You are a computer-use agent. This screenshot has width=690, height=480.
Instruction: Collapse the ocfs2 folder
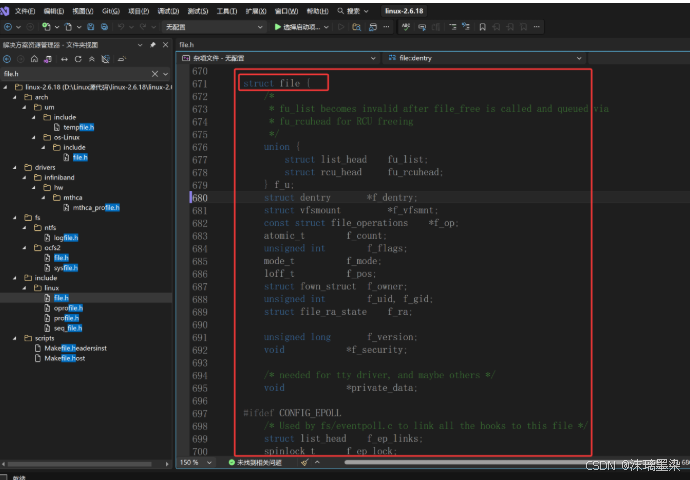coord(25,248)
